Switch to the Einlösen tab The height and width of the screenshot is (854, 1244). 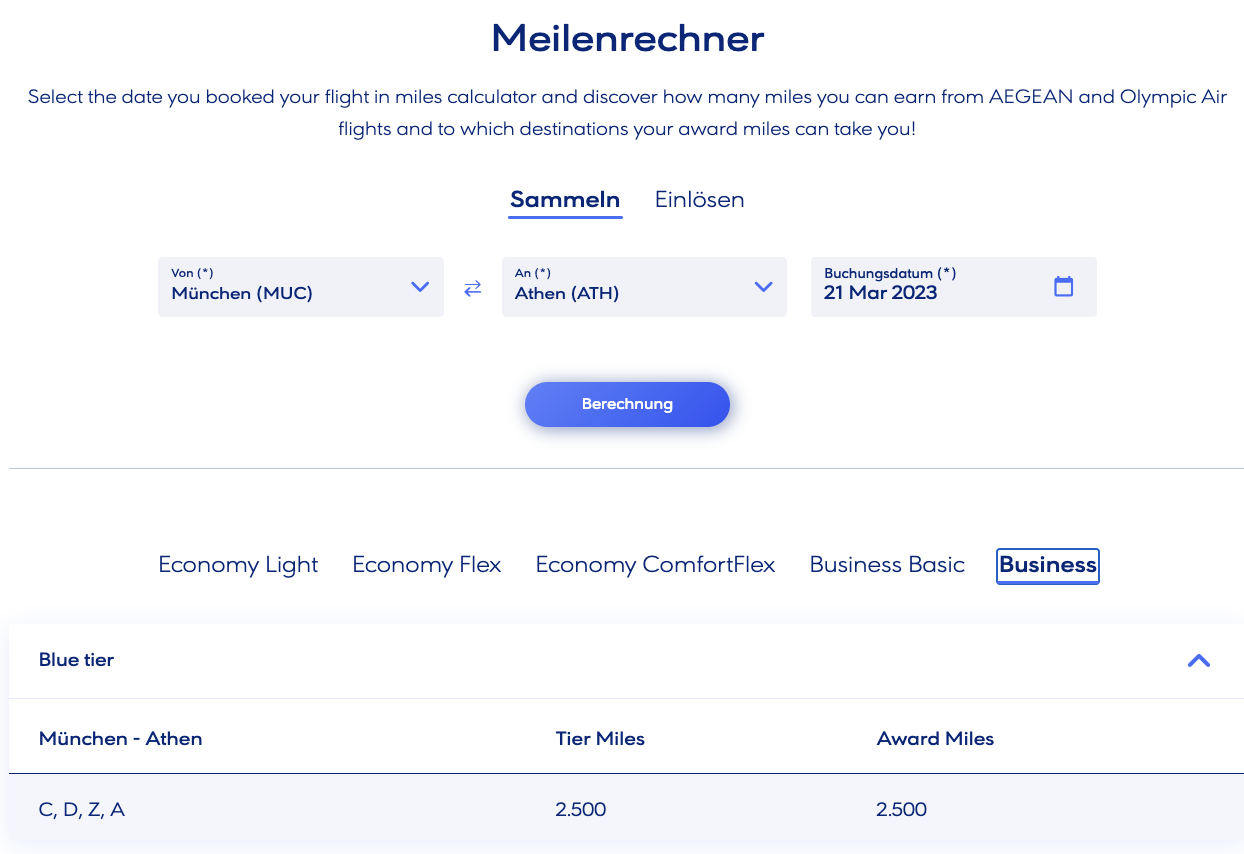tap(699, 199)
